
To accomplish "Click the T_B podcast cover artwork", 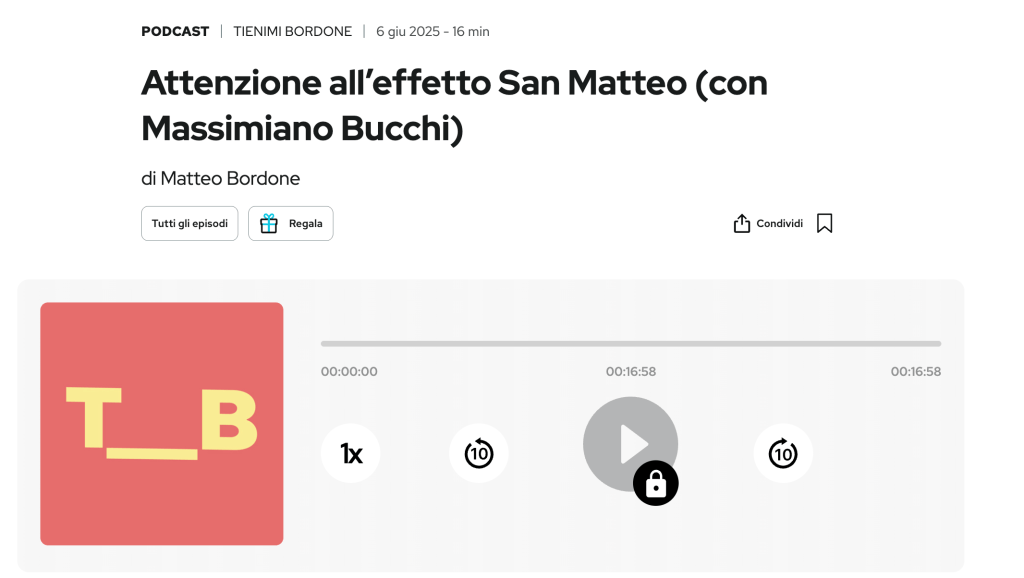I will (x=162, y=424).
